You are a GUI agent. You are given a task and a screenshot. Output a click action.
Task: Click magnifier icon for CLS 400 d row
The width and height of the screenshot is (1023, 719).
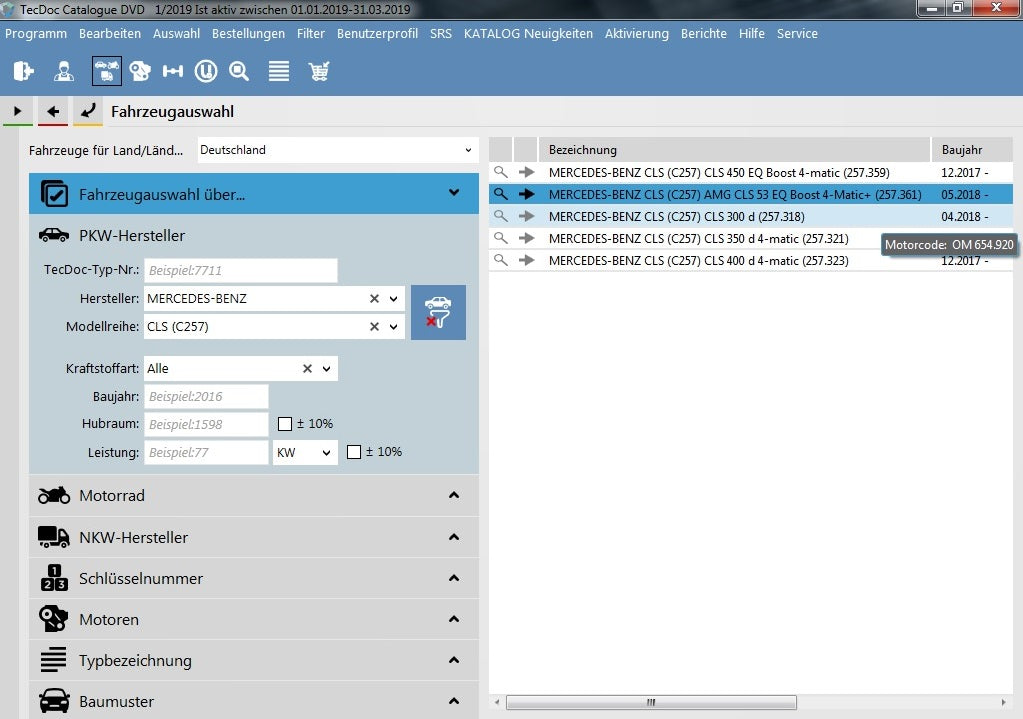(500, 260)
